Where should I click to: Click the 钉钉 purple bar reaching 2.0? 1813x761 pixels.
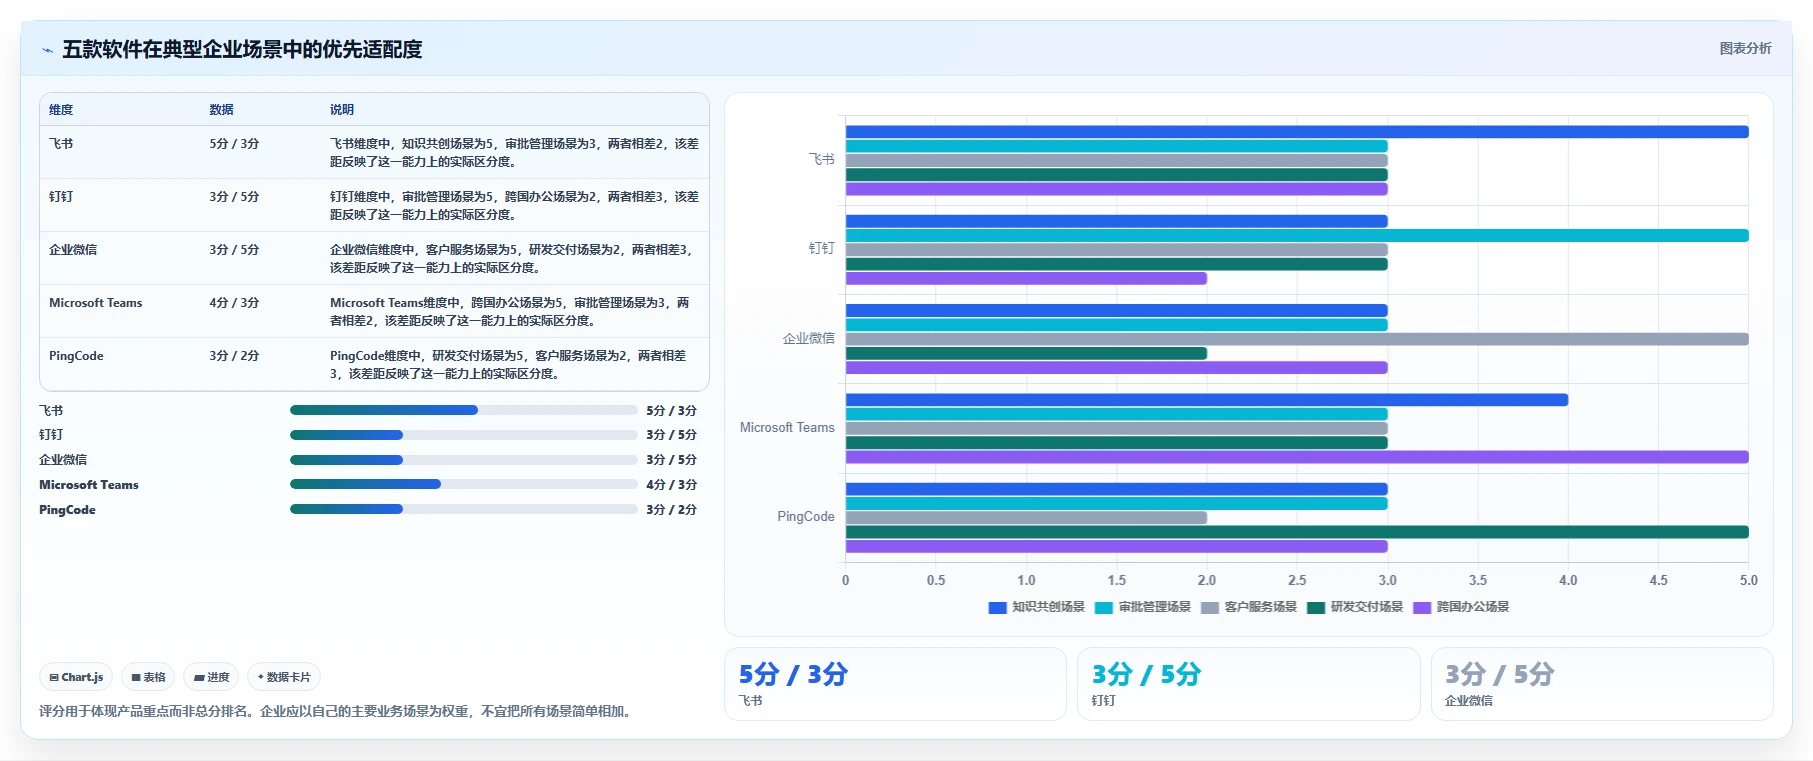pos(1026,278)
